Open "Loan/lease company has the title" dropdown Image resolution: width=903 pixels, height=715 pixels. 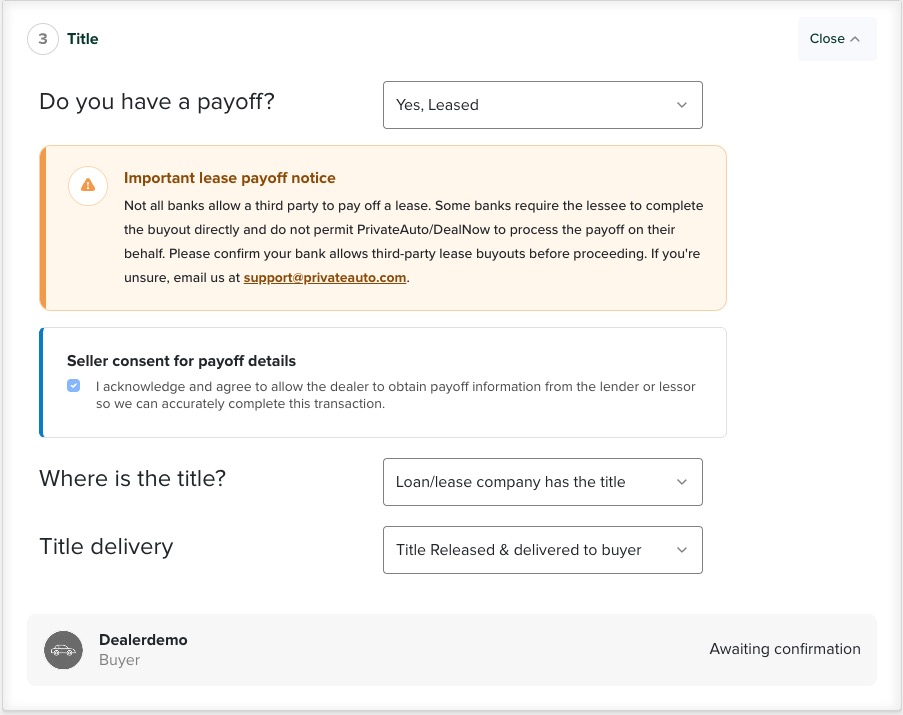(x=542, y=482)
